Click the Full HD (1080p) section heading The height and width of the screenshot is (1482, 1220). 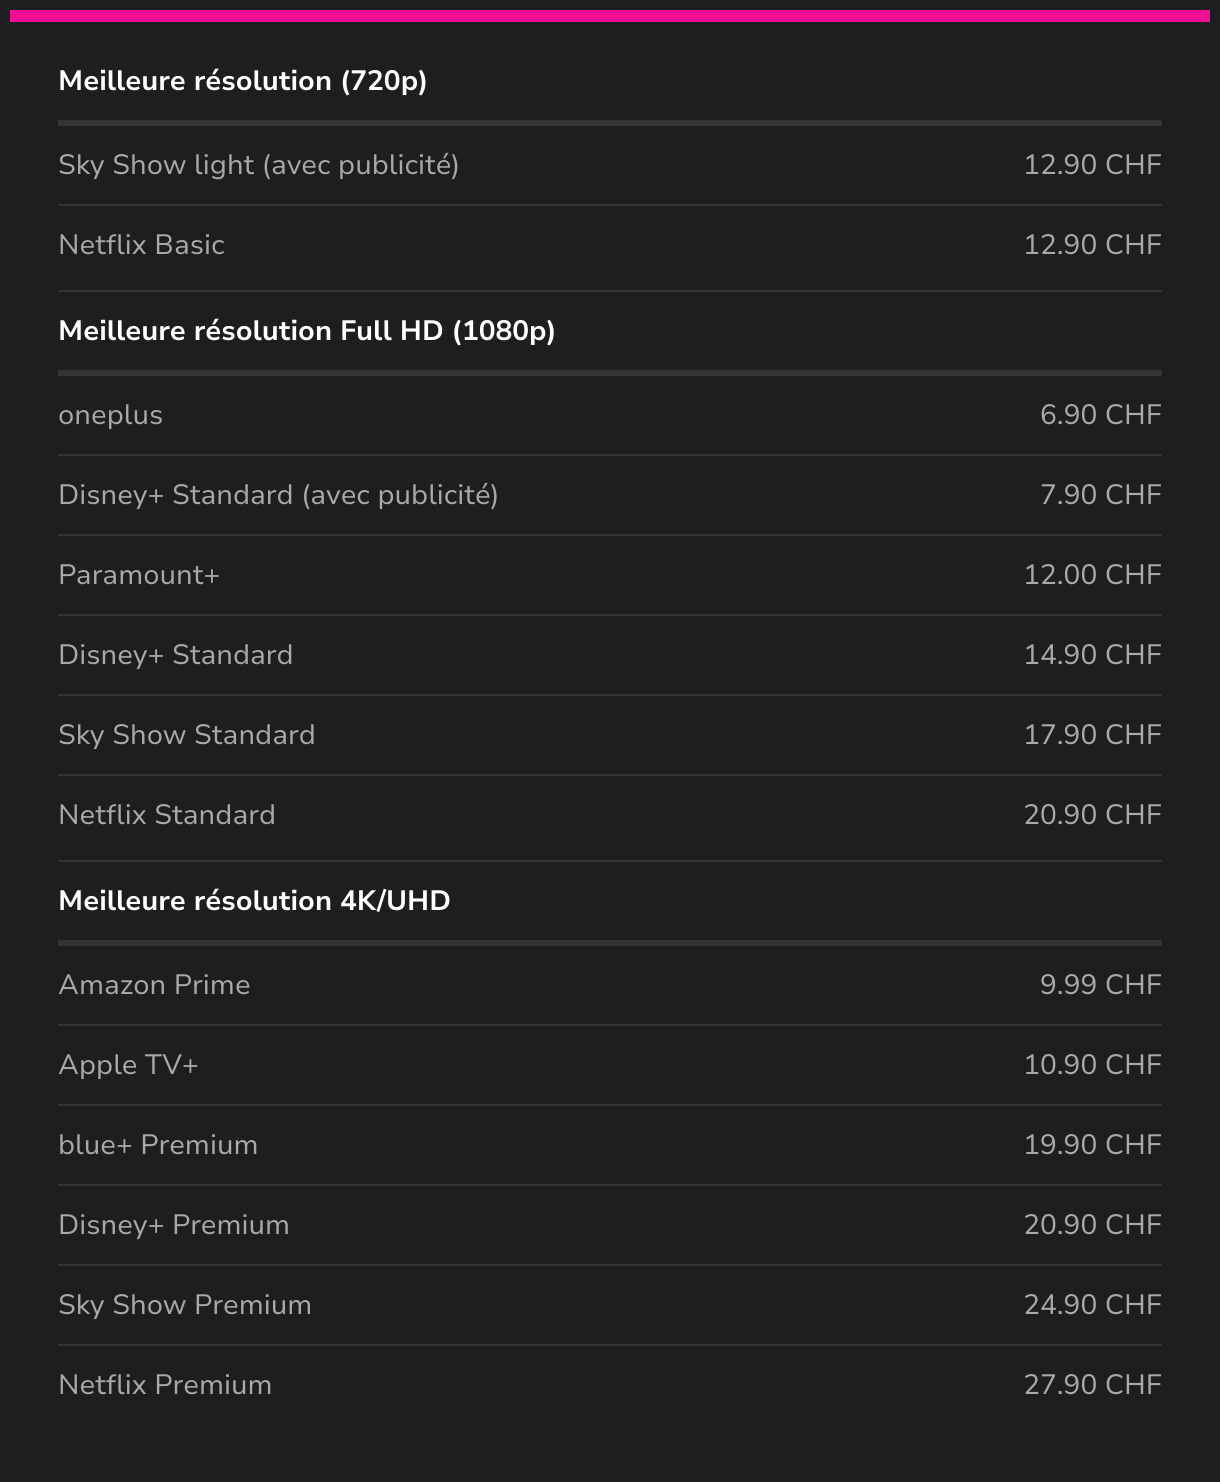pyautogui.click(x=307, y=331)
